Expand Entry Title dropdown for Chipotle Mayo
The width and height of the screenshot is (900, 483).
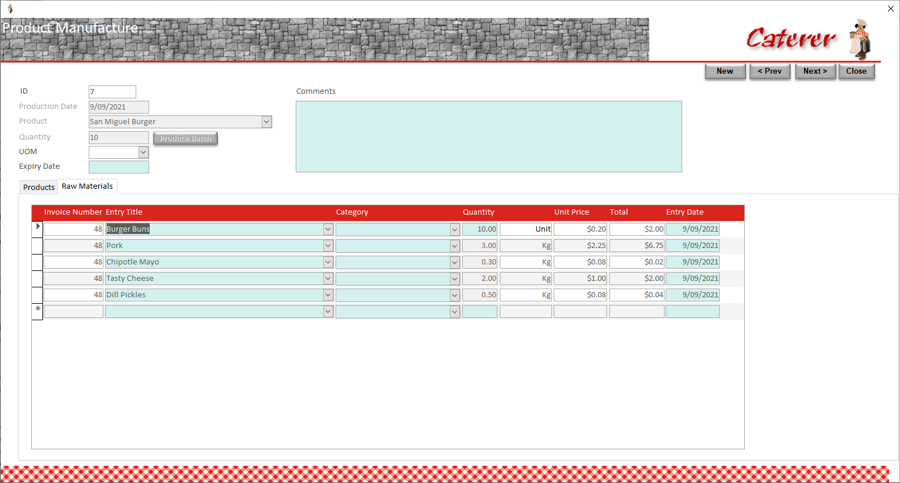[x=328, y=262]
